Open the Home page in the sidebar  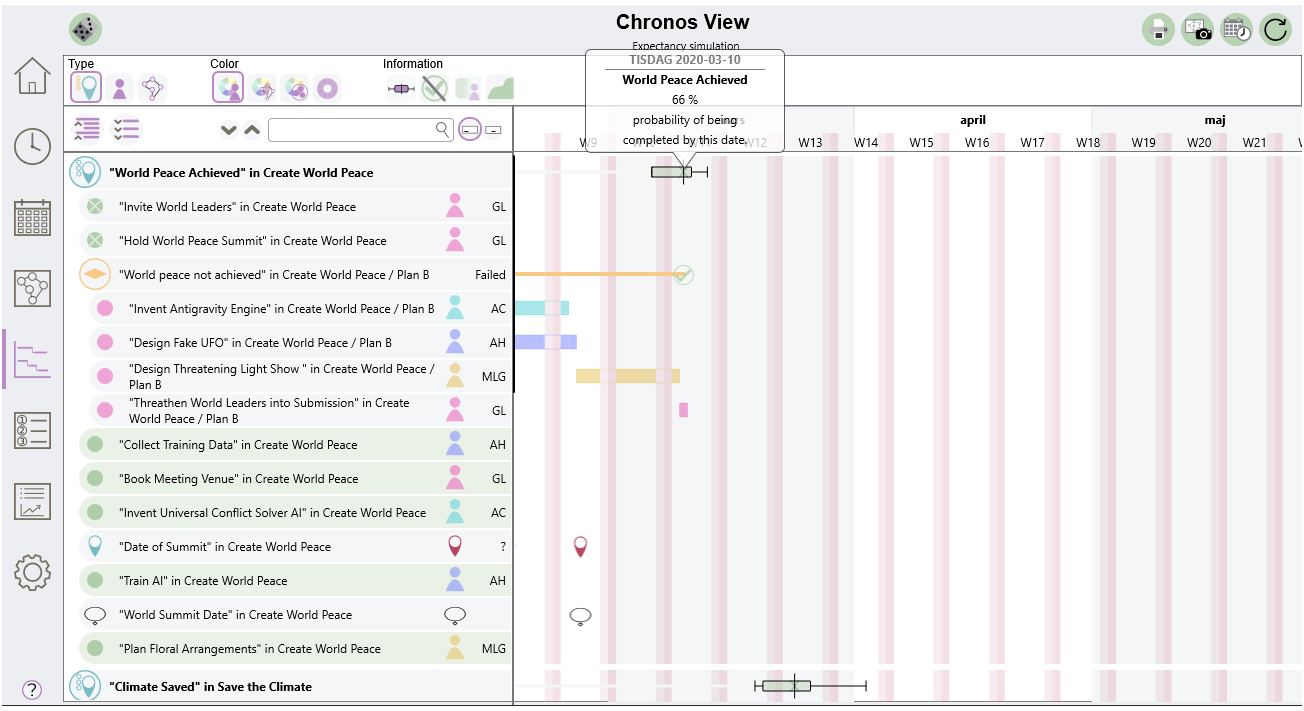pos(32,76)
